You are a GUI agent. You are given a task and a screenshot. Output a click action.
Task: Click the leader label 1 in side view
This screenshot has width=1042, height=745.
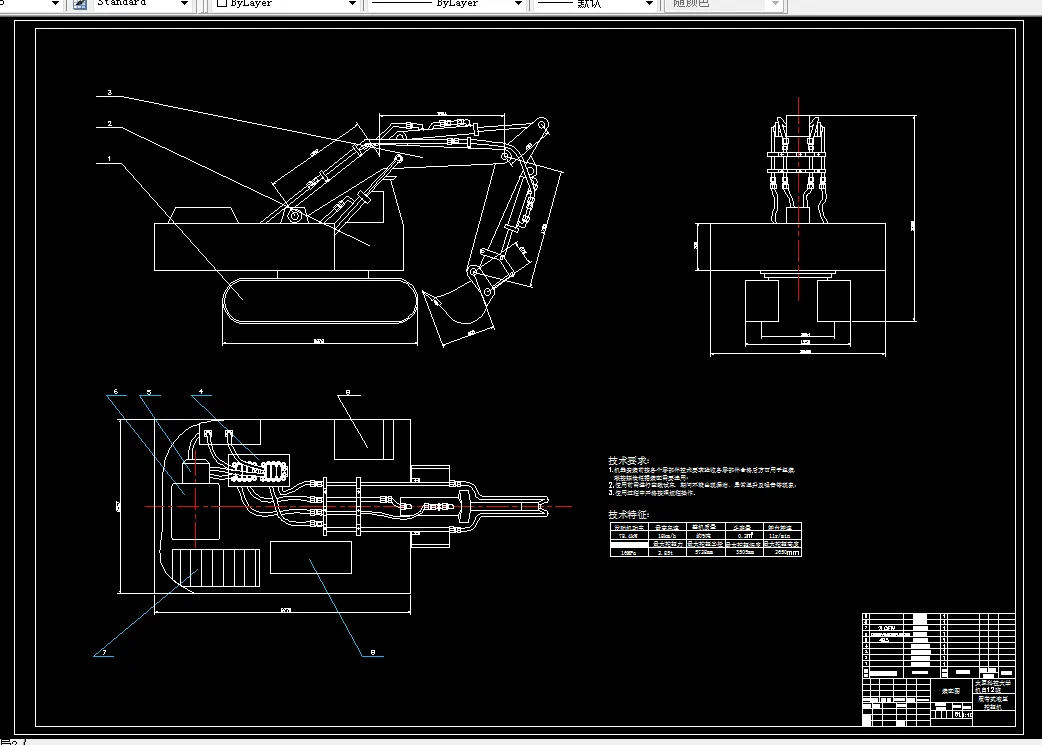[x=109, y=159]
